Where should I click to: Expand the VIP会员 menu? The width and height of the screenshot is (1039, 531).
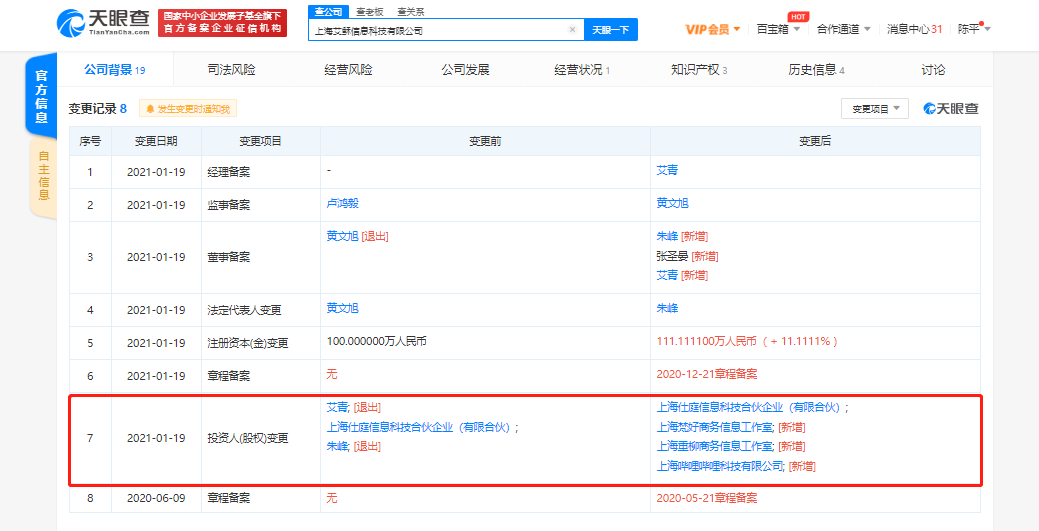[712, 29]
